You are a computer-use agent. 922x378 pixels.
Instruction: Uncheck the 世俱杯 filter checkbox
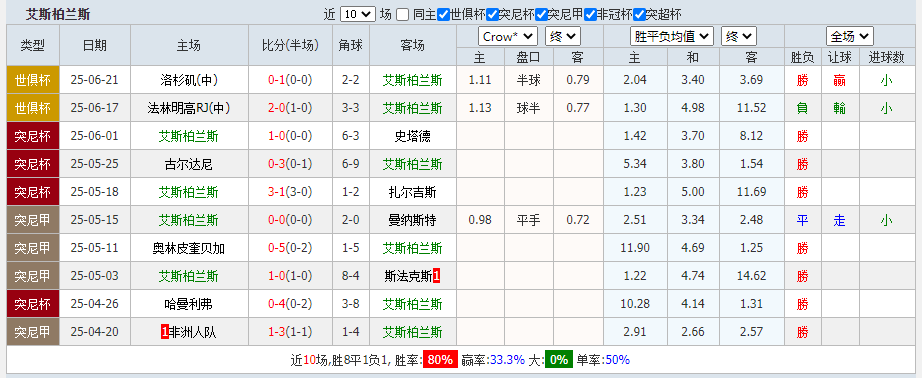tap(443, 15)
